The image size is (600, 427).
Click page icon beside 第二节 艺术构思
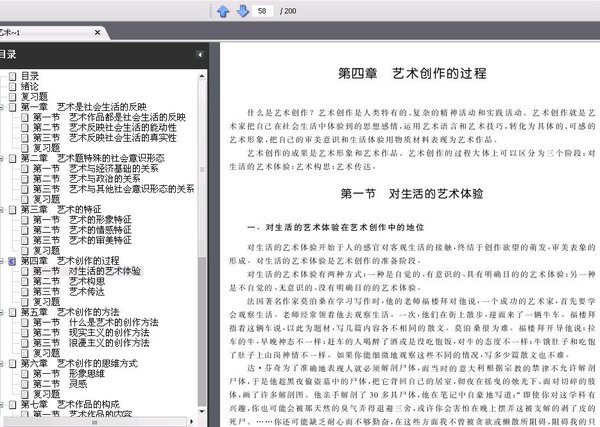pos(25,282)
